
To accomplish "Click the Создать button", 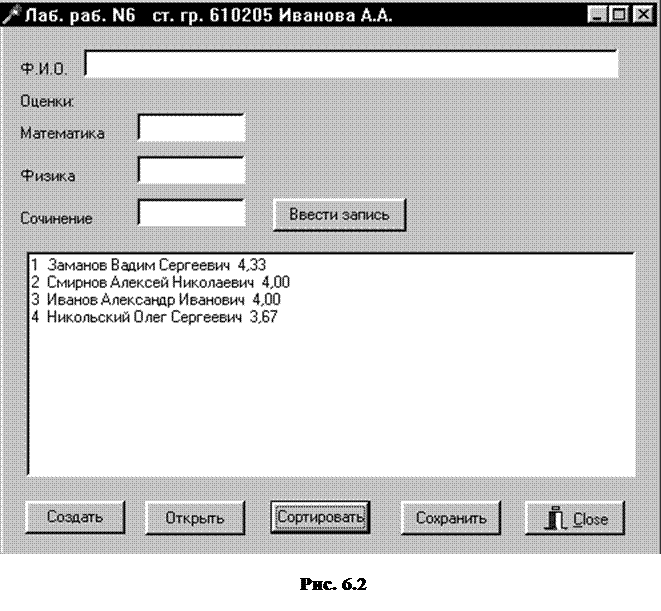I will click(75, 517).
